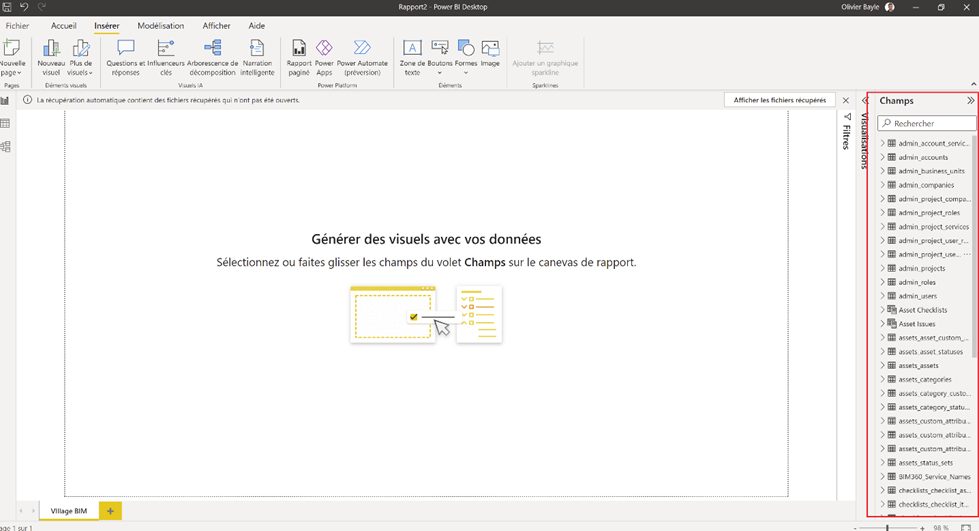Insert a Zone de texte
The height and width of the screenshot is (531, 979).
(x=412, y=57)
